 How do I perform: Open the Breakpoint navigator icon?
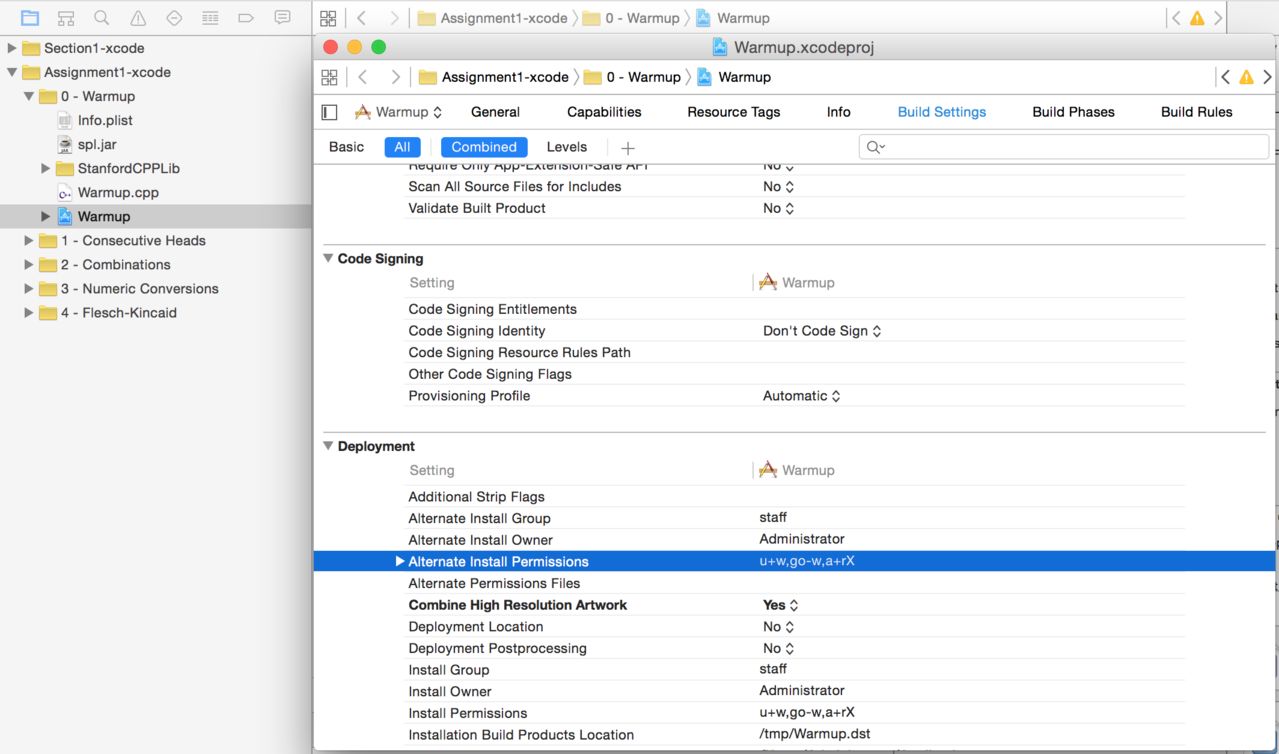coord(246,18)
